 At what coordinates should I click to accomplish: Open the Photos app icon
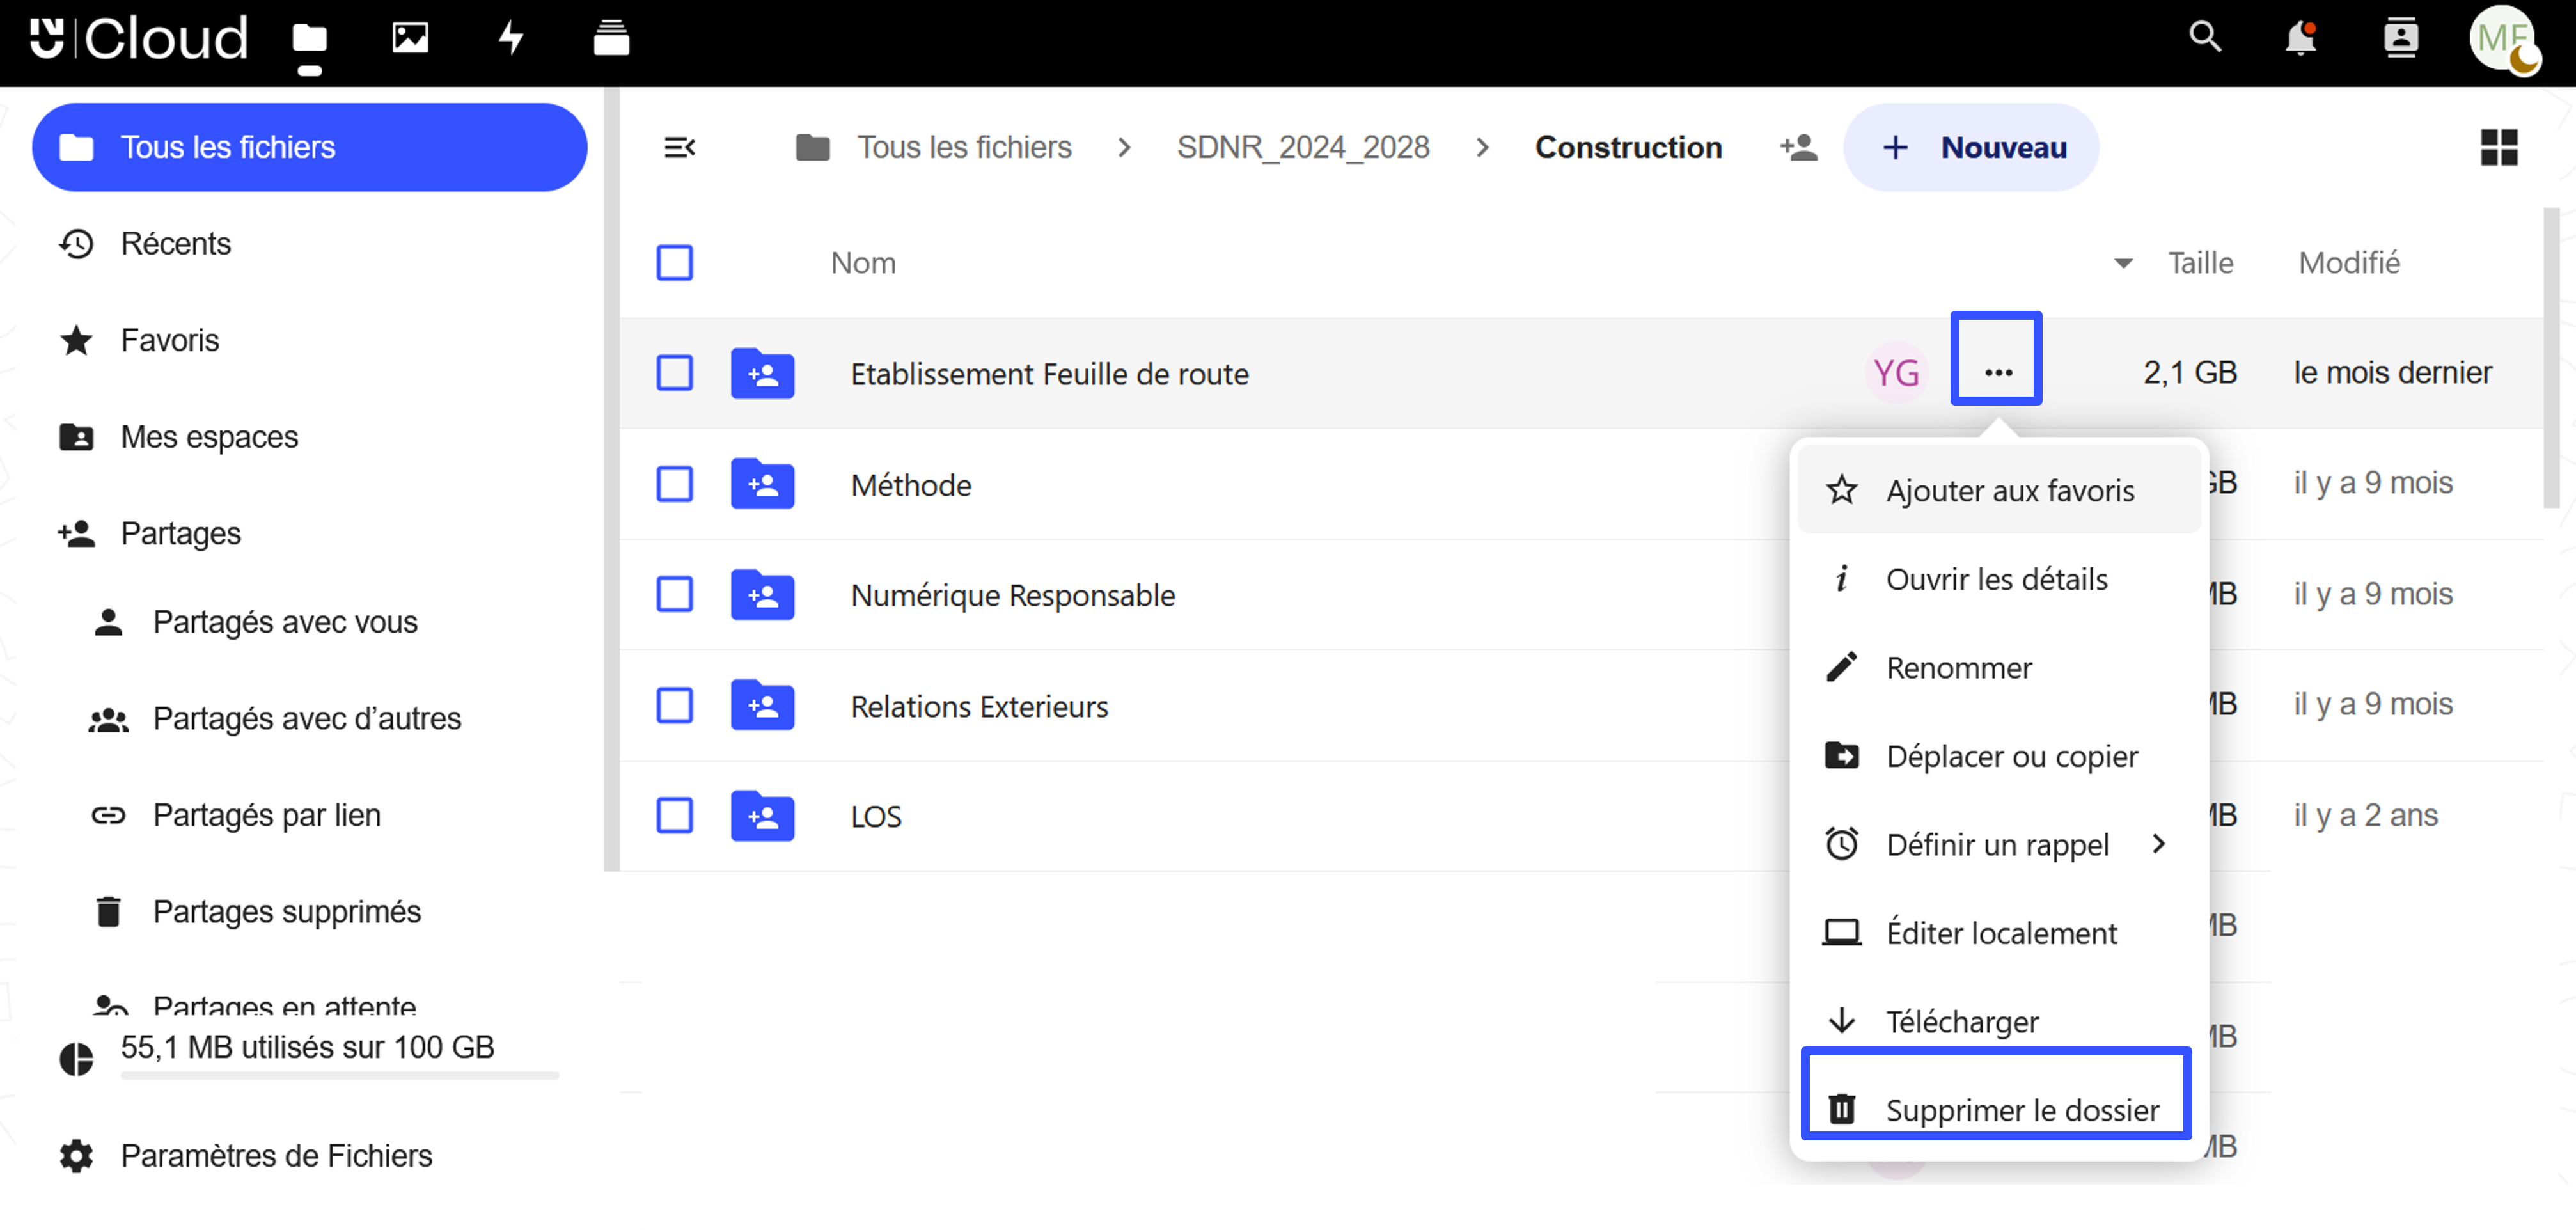click(x=410, y=37)
